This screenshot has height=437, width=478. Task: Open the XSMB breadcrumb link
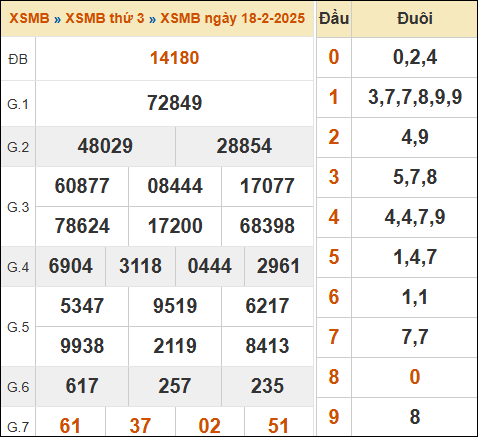(29, 18)
